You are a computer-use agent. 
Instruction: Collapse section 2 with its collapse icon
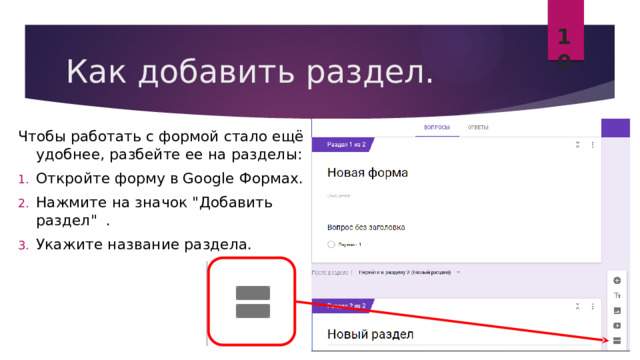pos(578,306)
